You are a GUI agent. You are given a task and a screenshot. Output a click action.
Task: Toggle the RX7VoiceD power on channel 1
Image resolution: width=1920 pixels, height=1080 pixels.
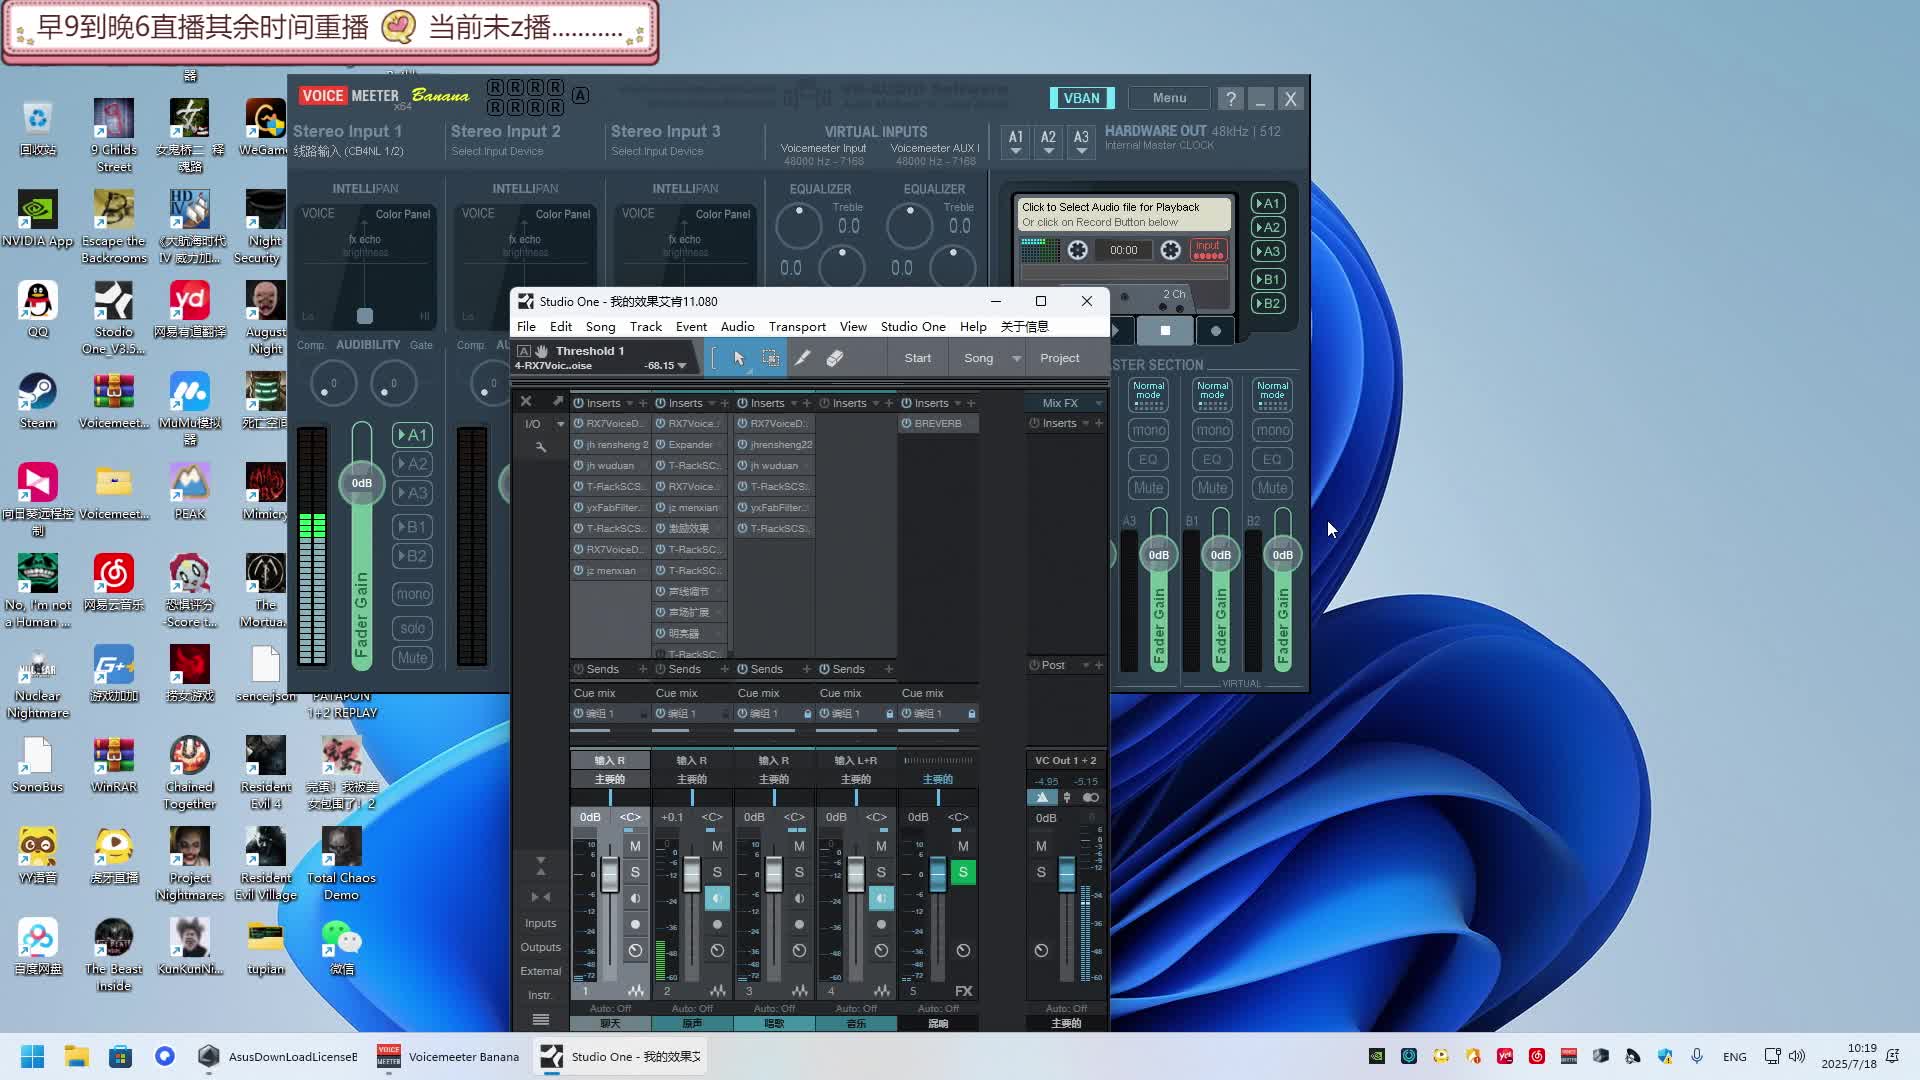(x=578, y=424)
